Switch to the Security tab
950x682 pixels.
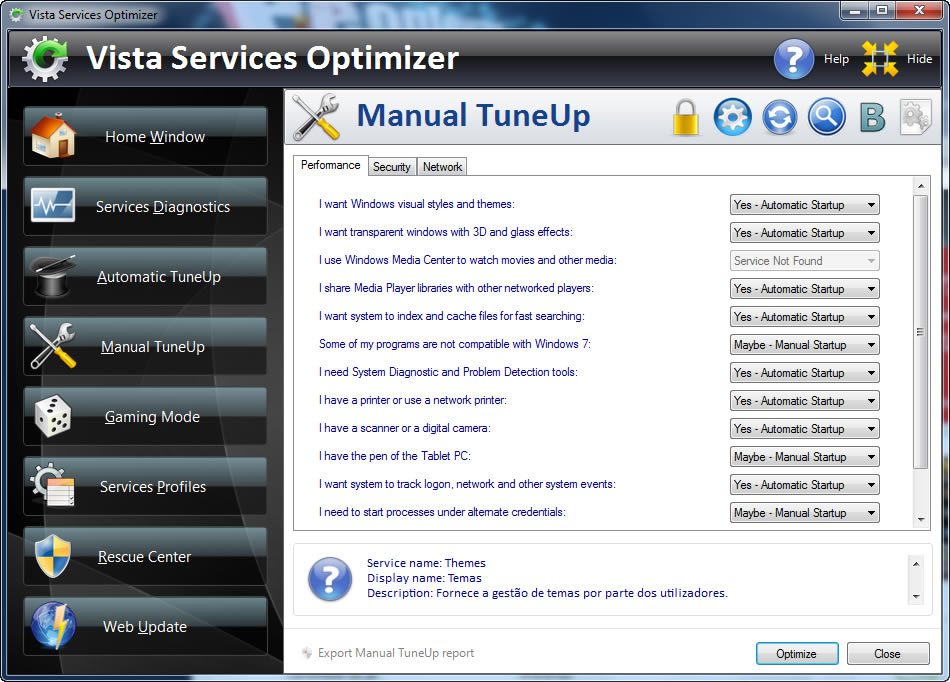point(392,167)
